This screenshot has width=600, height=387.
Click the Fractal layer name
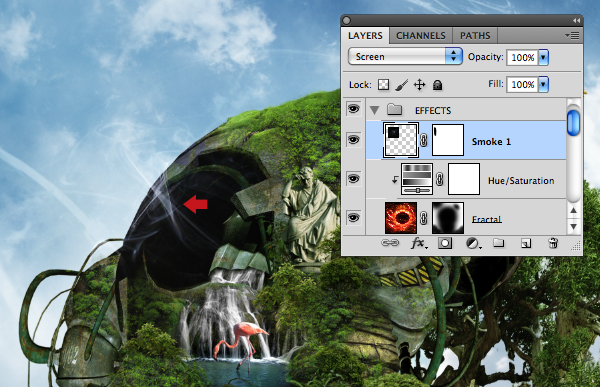[486, 219]
